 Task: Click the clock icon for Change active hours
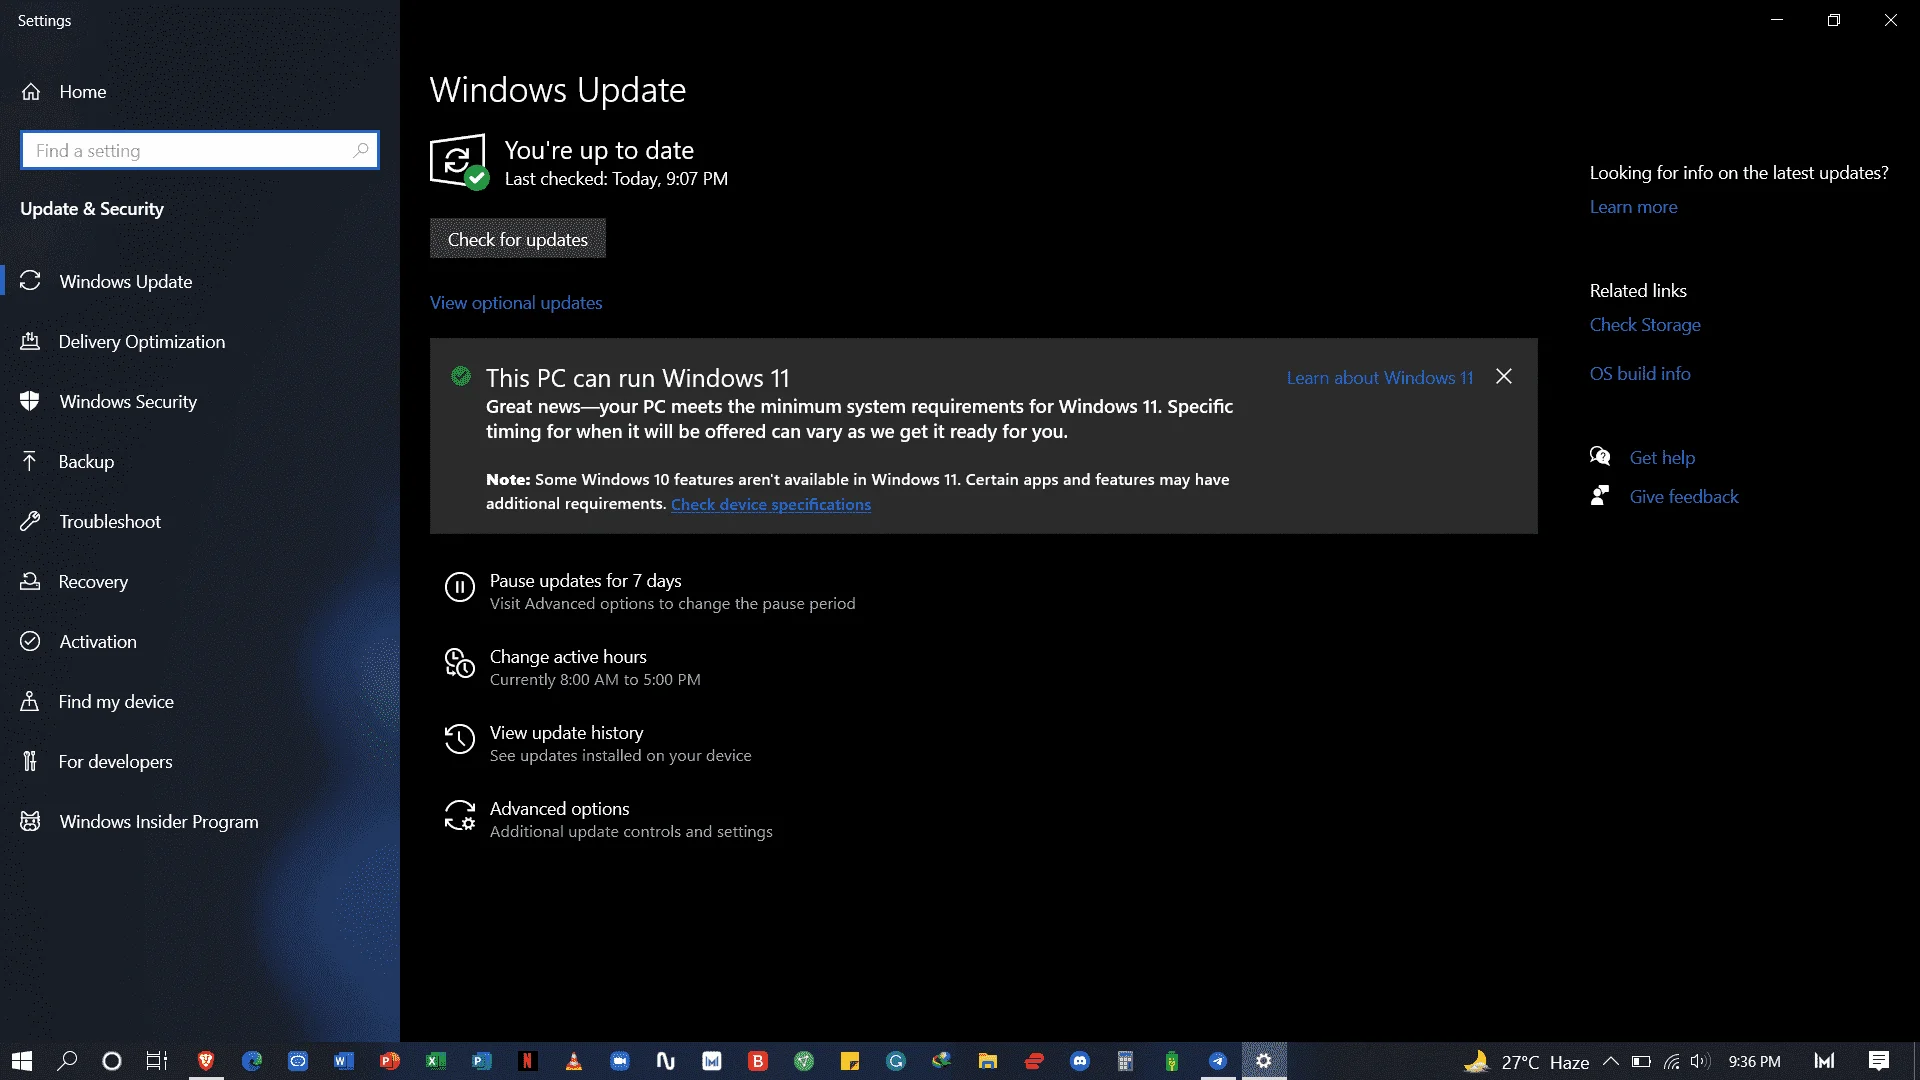460,663
